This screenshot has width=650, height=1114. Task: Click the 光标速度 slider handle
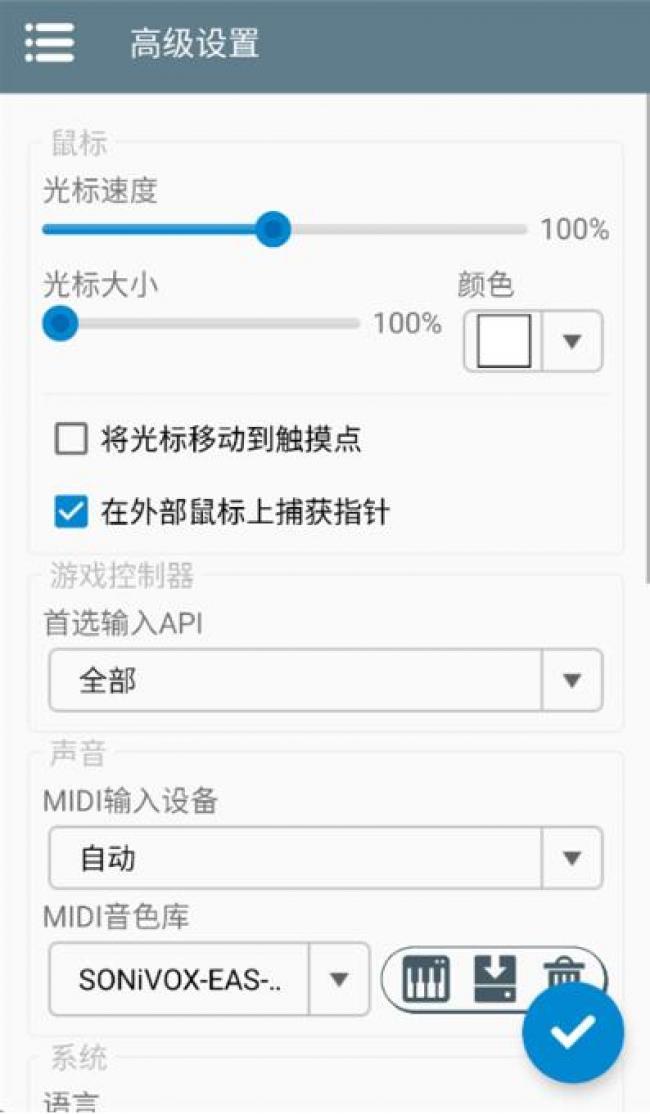[272, 229]
